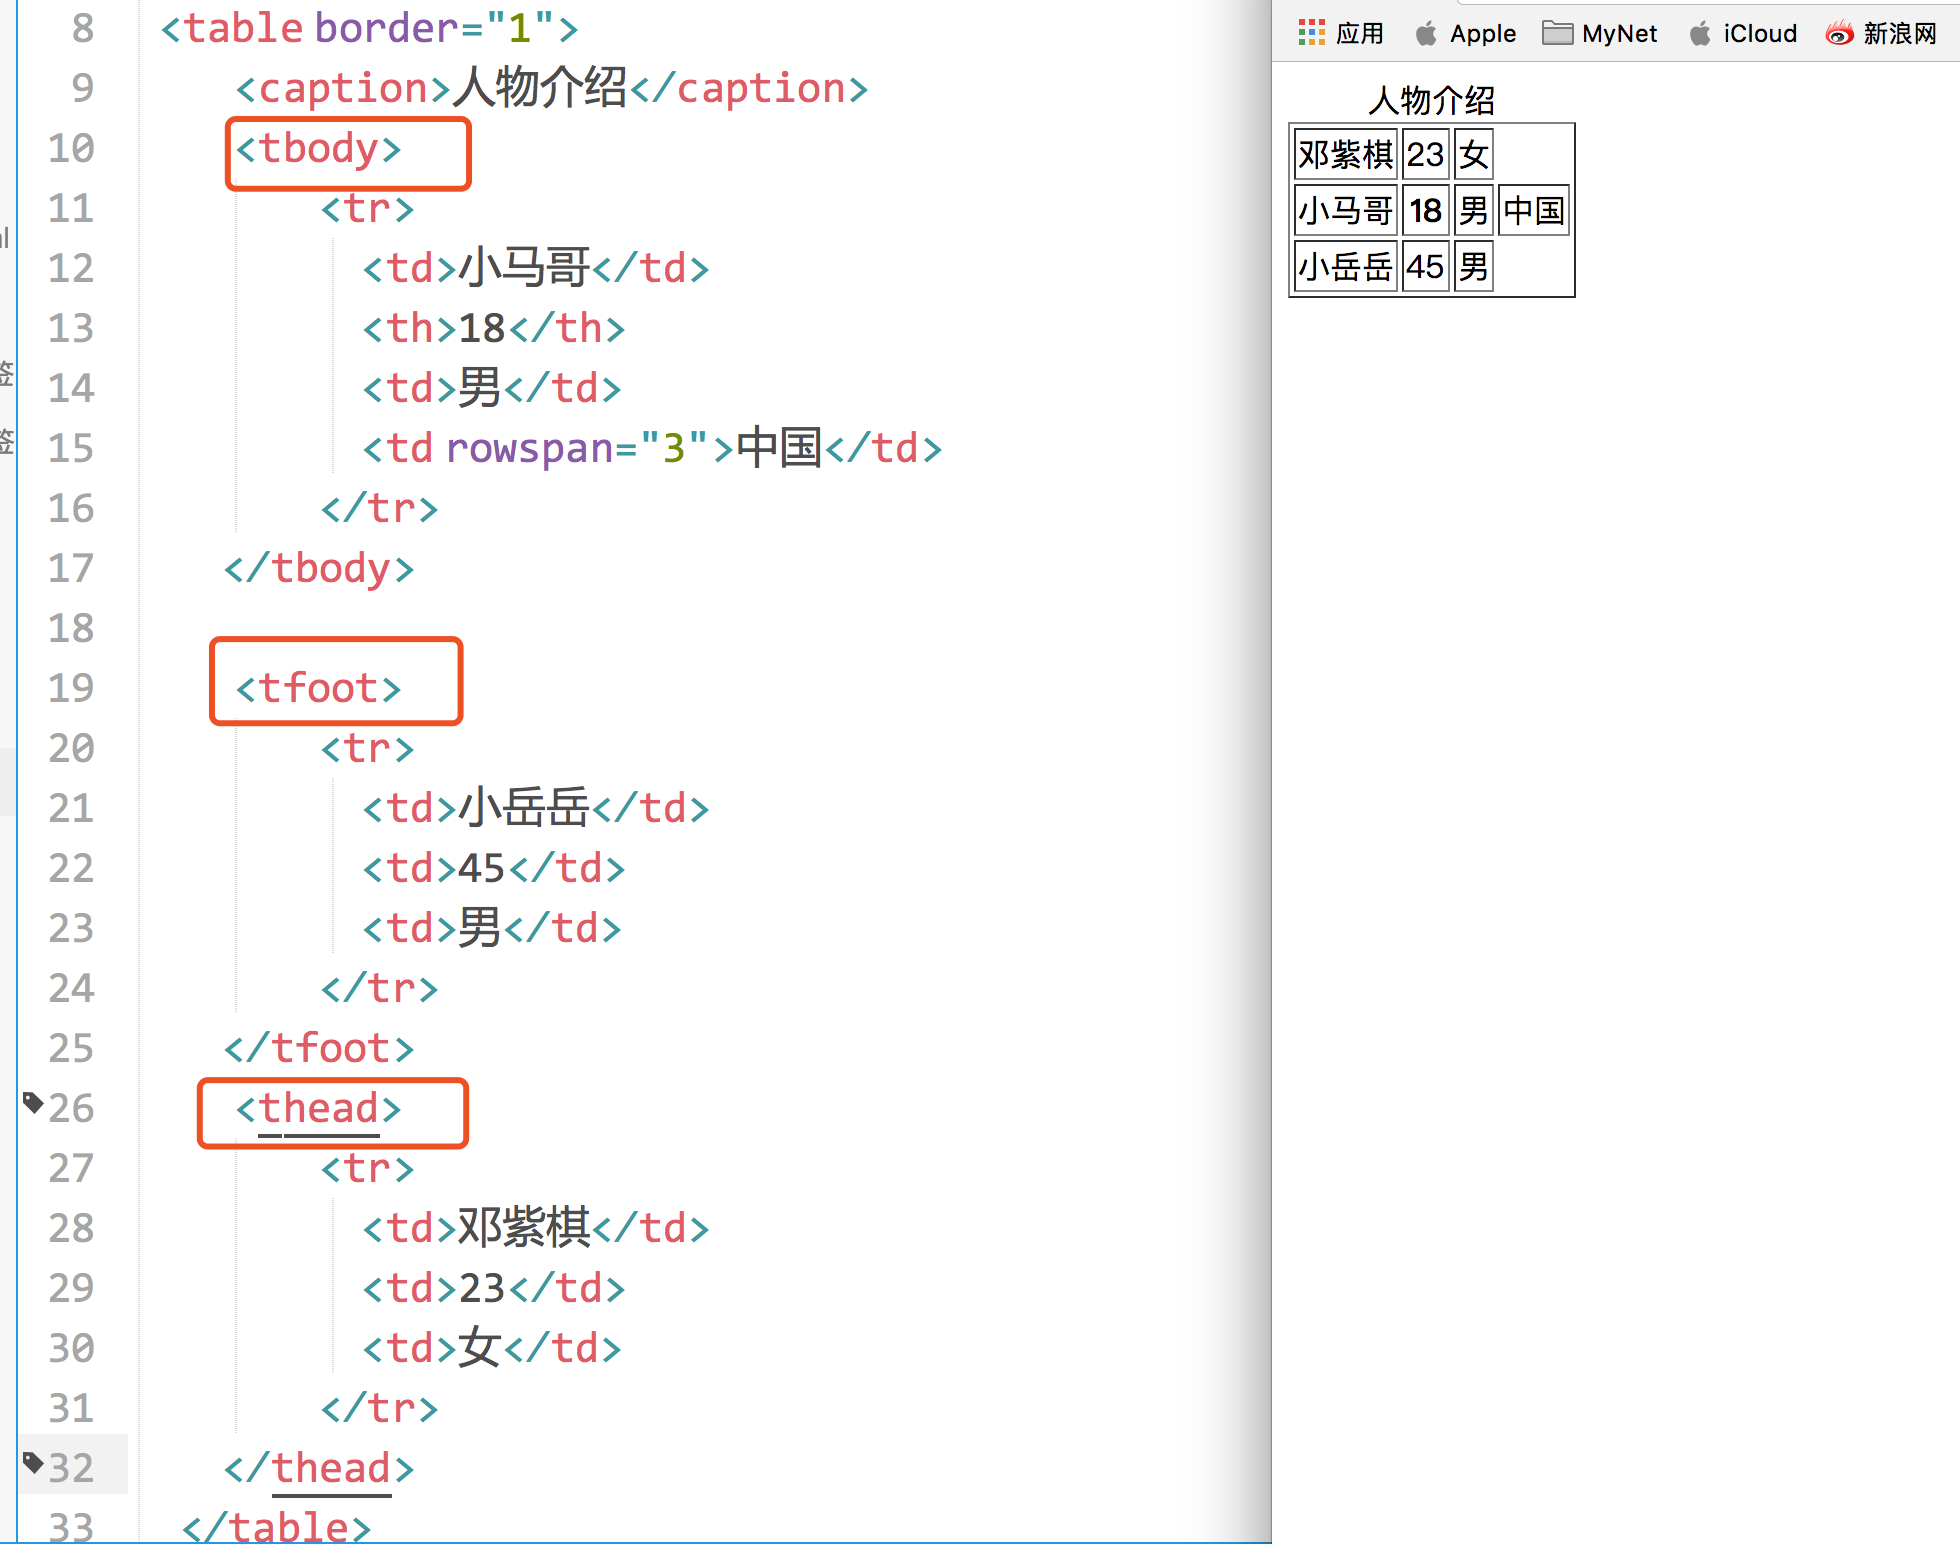Click the 邓紫棋 cell in rendered table
This screenshot has width=1960, height=1544.
(x=1345, y=154)
